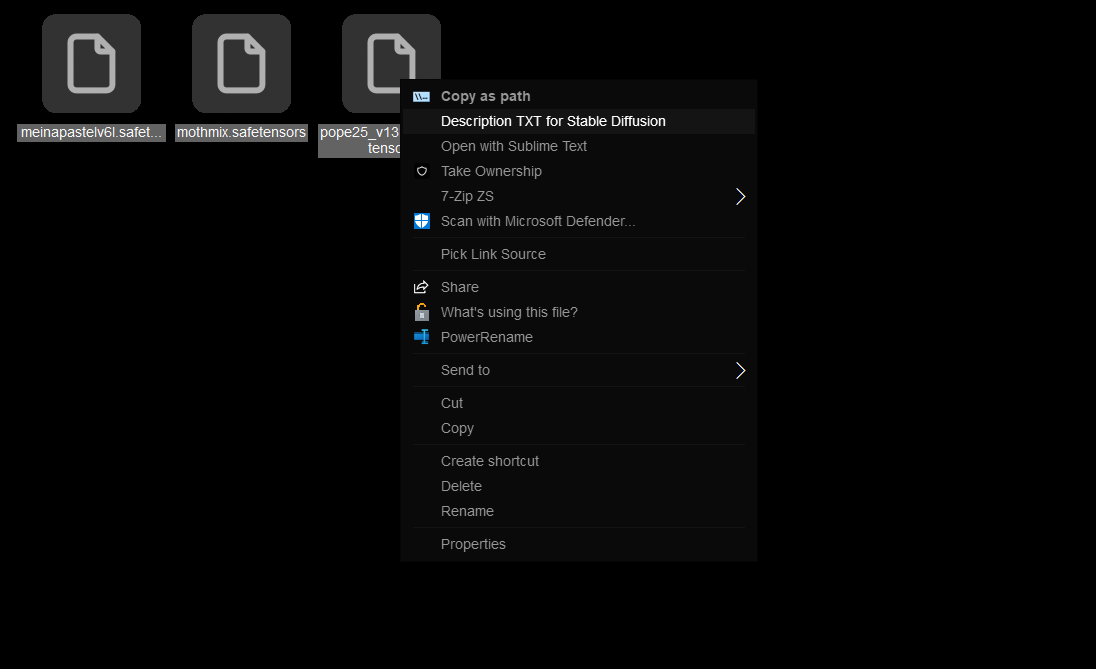
Task: Choose Cut from the context menu
Action: point(579,403)
